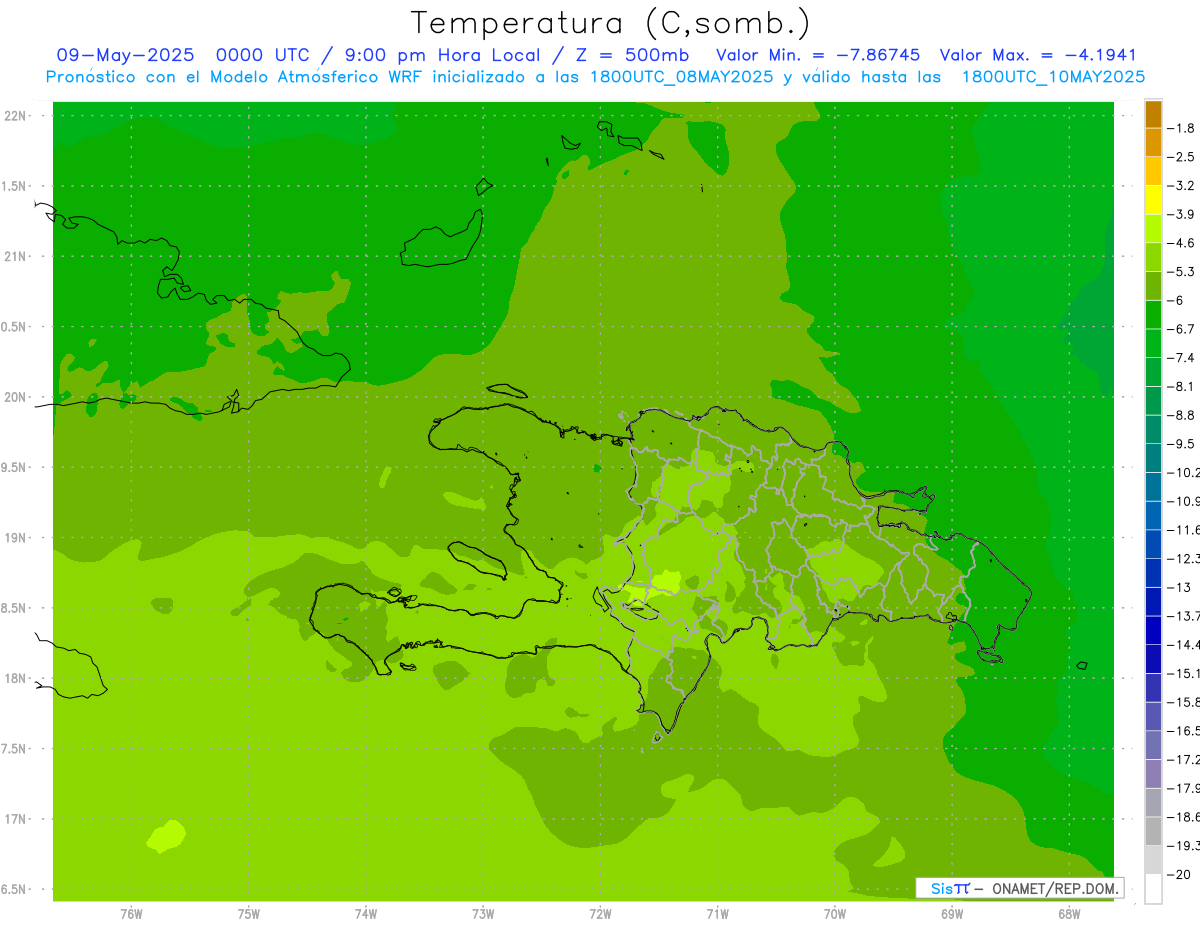Click the '75W' longitude label

pos(249,914)
